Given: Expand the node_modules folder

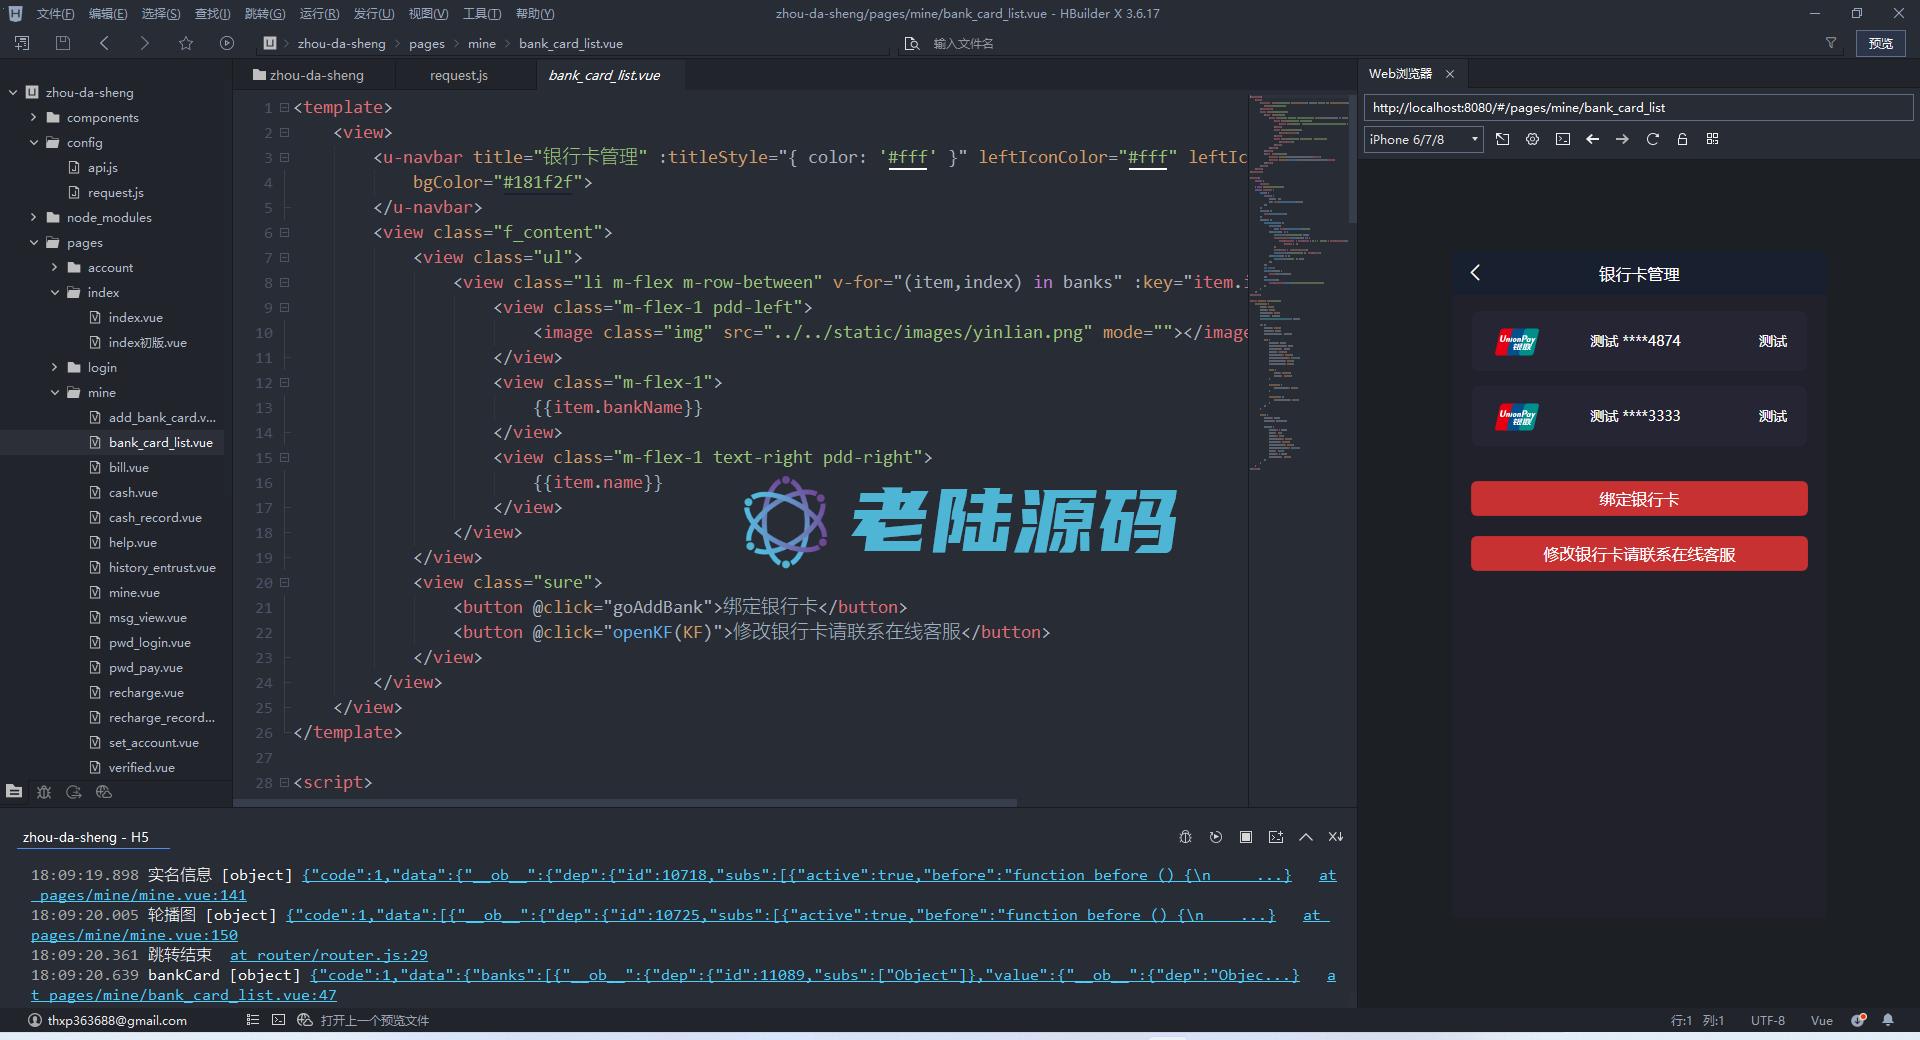Looking at the screenshot, I should (34, 217).
